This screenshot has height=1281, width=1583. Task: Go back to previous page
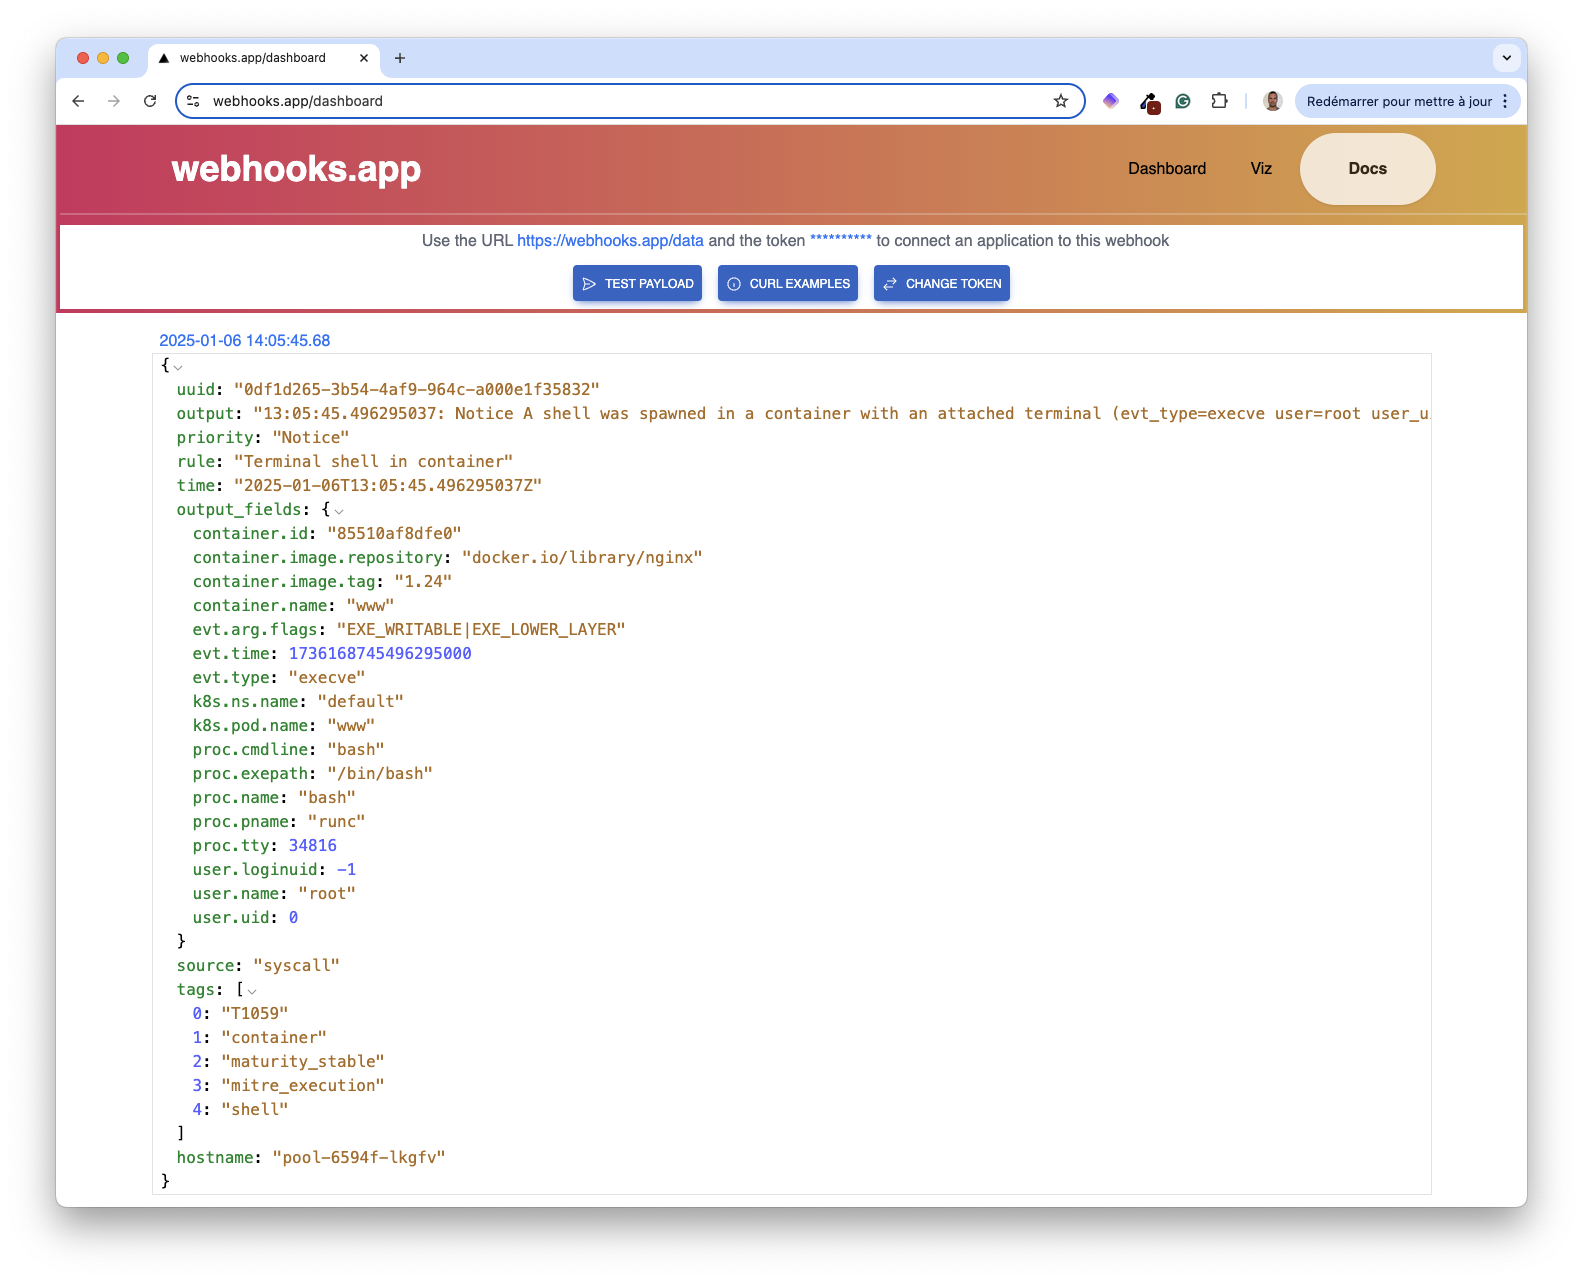(78, 101)
